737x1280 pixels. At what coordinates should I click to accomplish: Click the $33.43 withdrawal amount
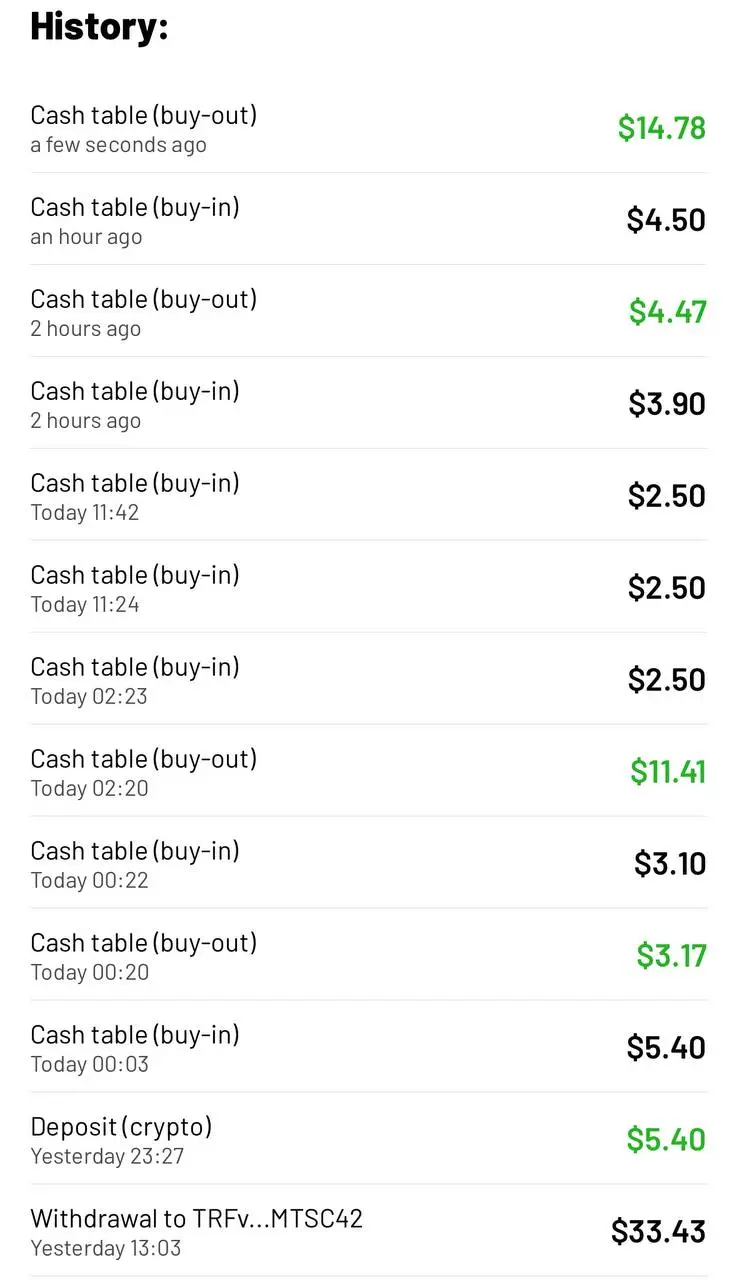tap(659, 1231)
